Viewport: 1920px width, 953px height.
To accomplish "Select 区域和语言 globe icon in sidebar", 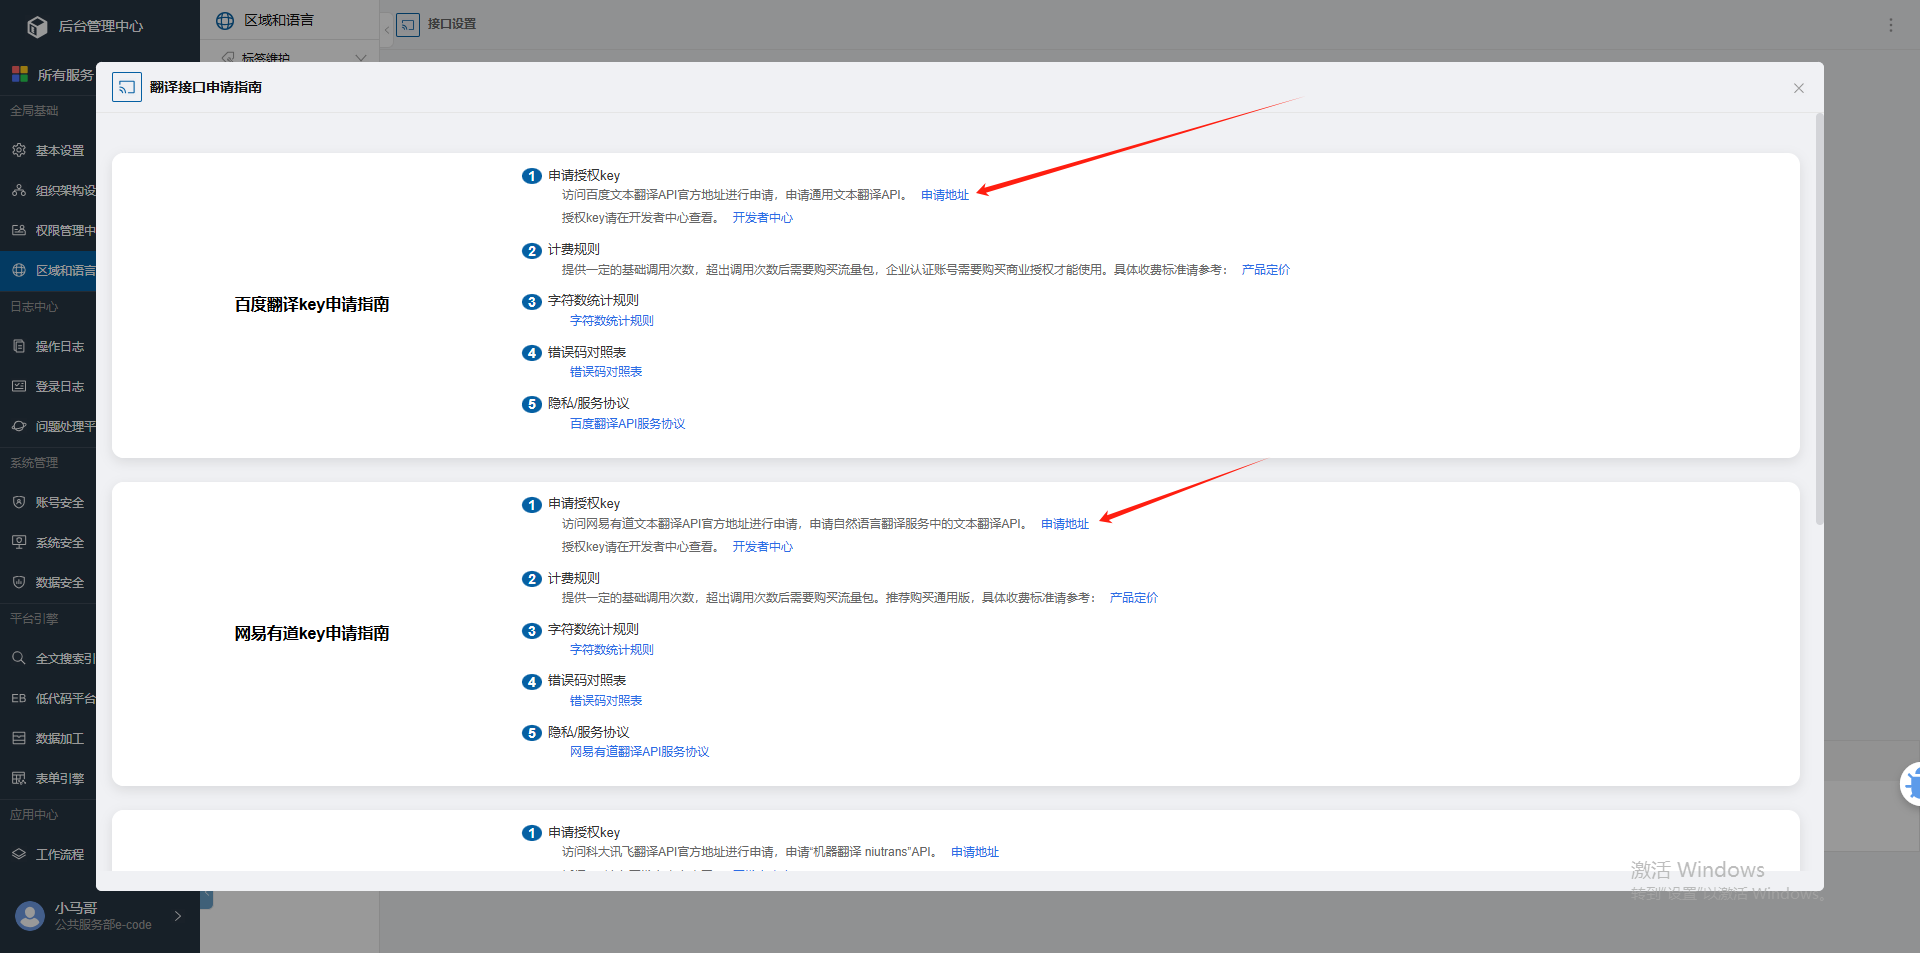I will click(x=19, y=270).
